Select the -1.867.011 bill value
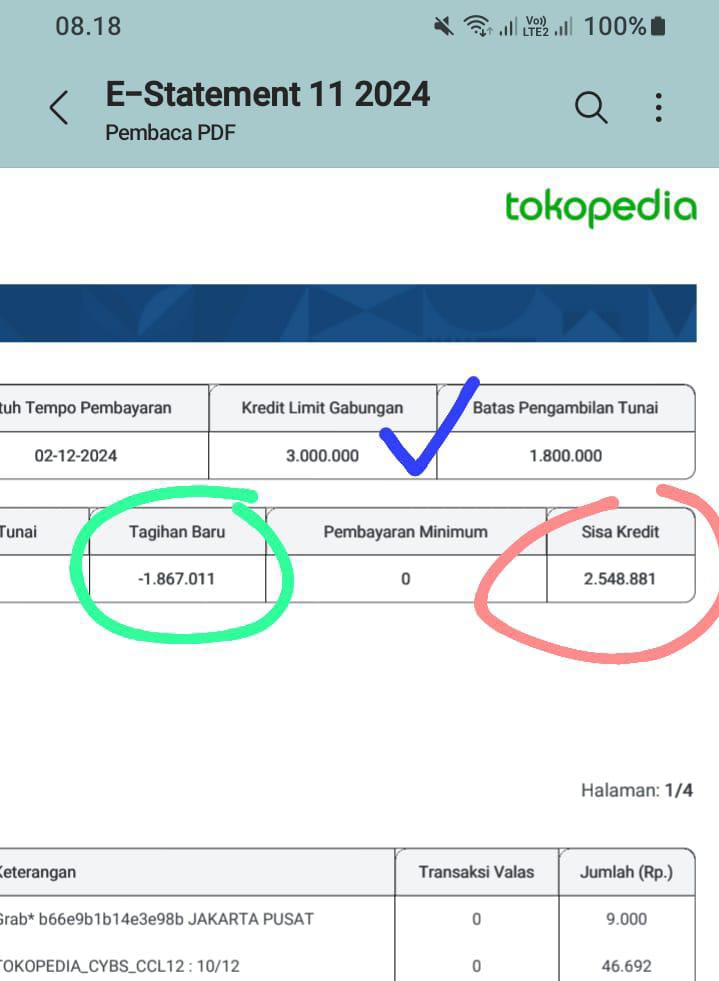 click(176, 579)
